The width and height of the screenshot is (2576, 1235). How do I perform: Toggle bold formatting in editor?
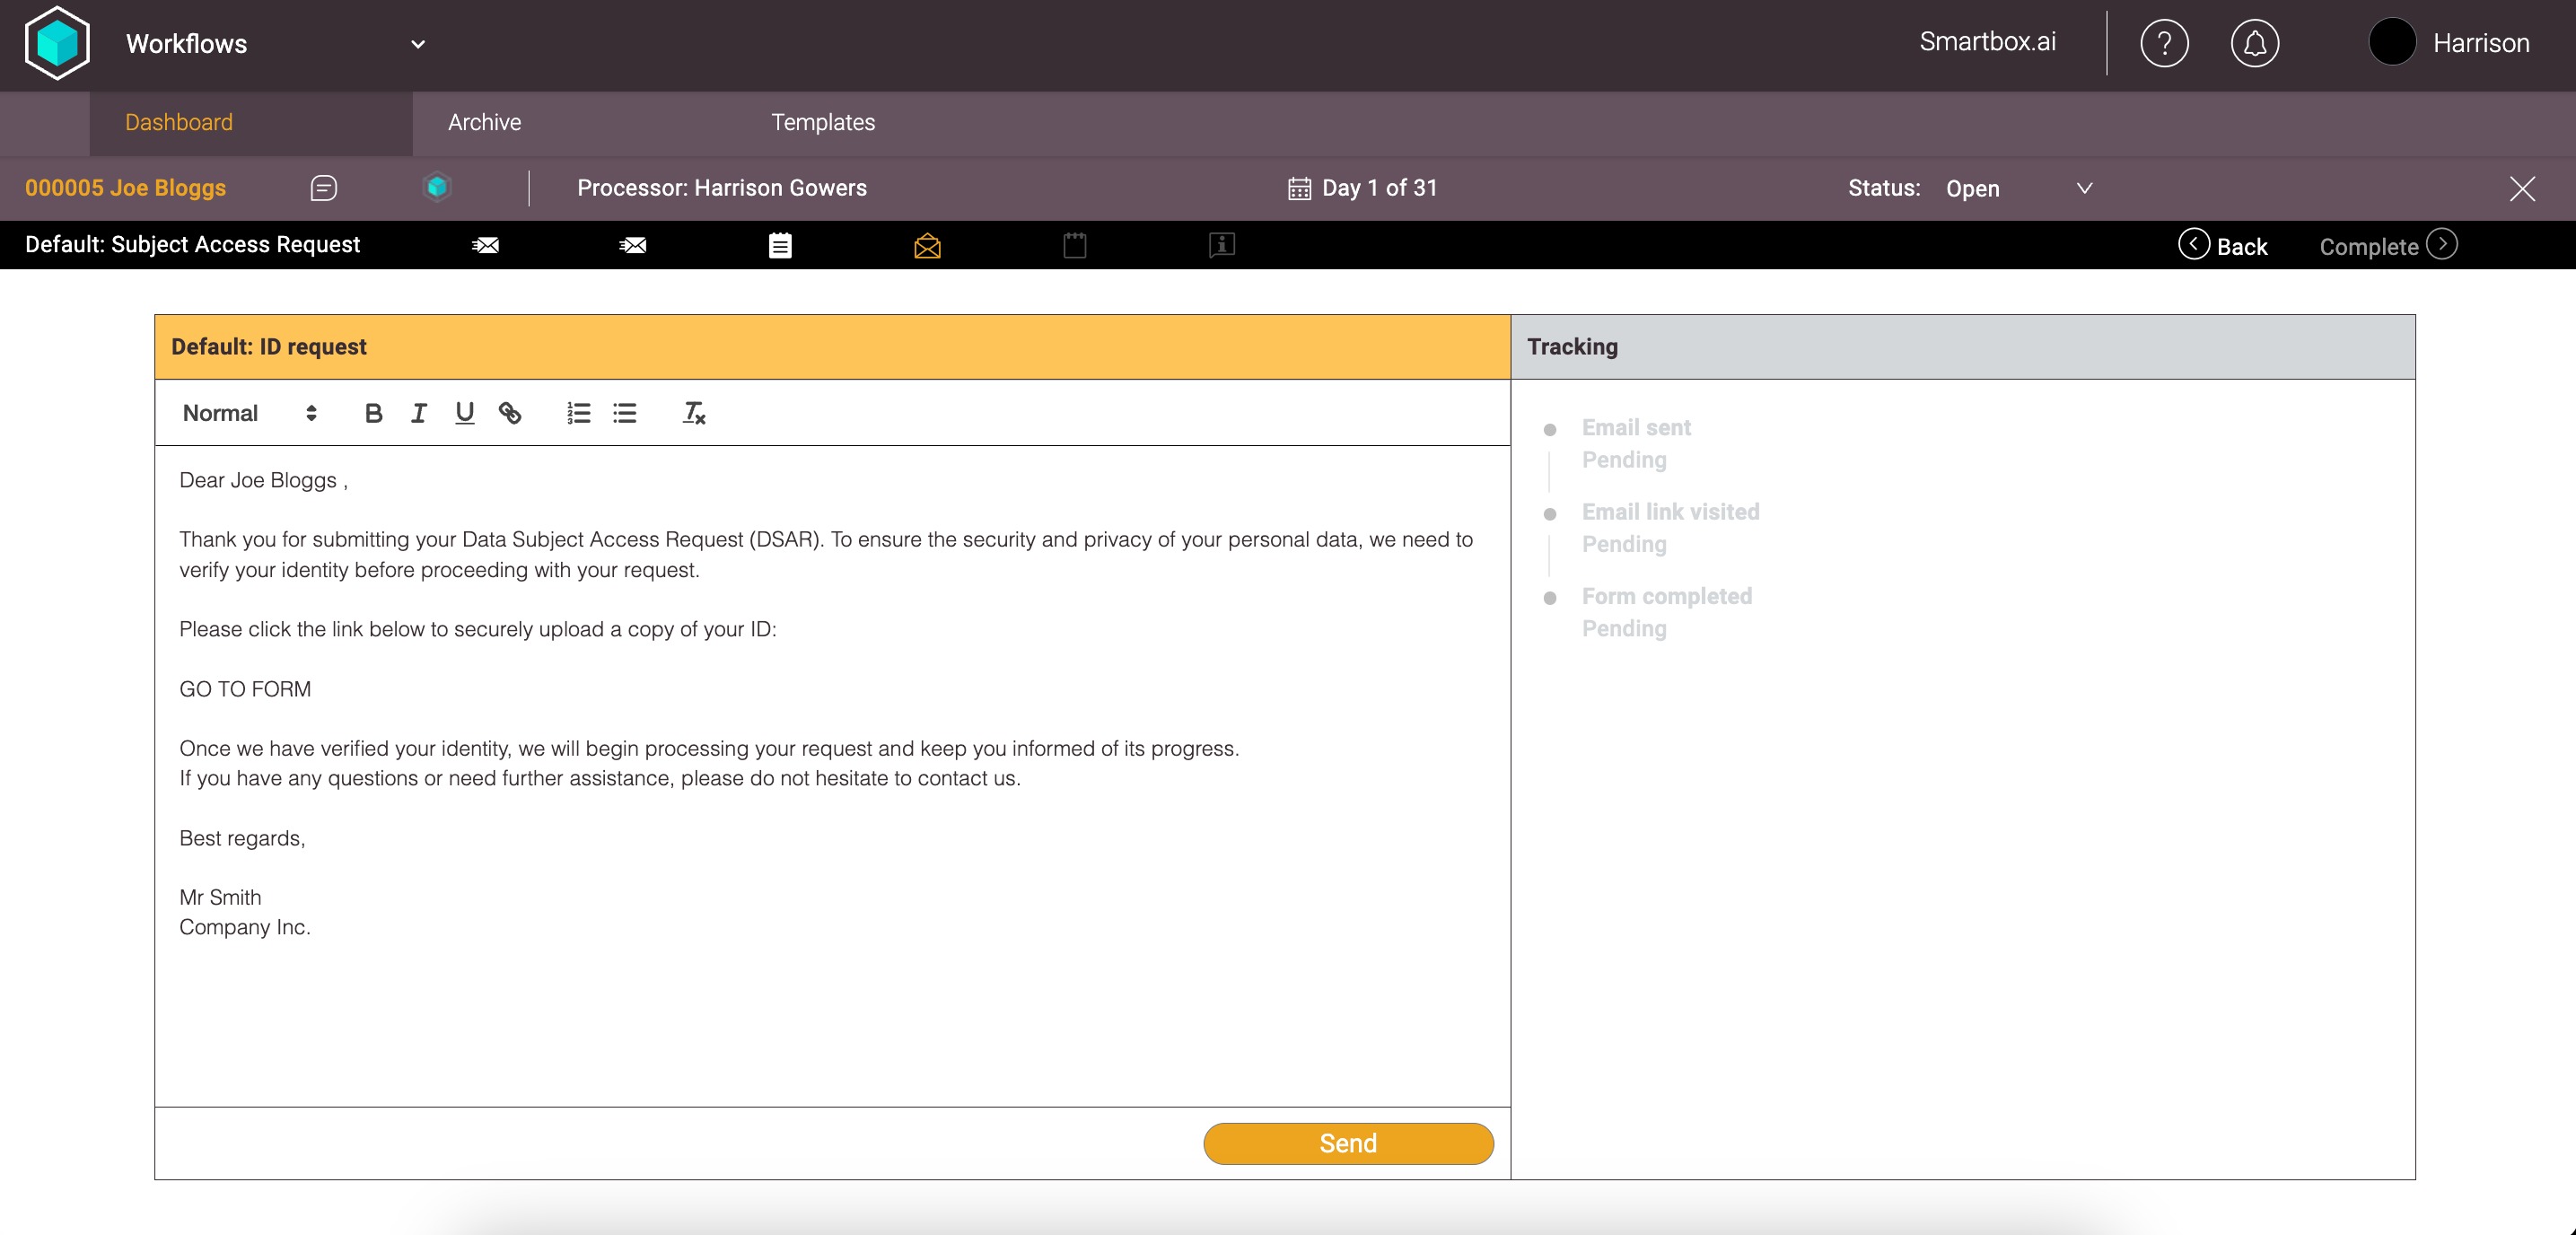point(373,413)
